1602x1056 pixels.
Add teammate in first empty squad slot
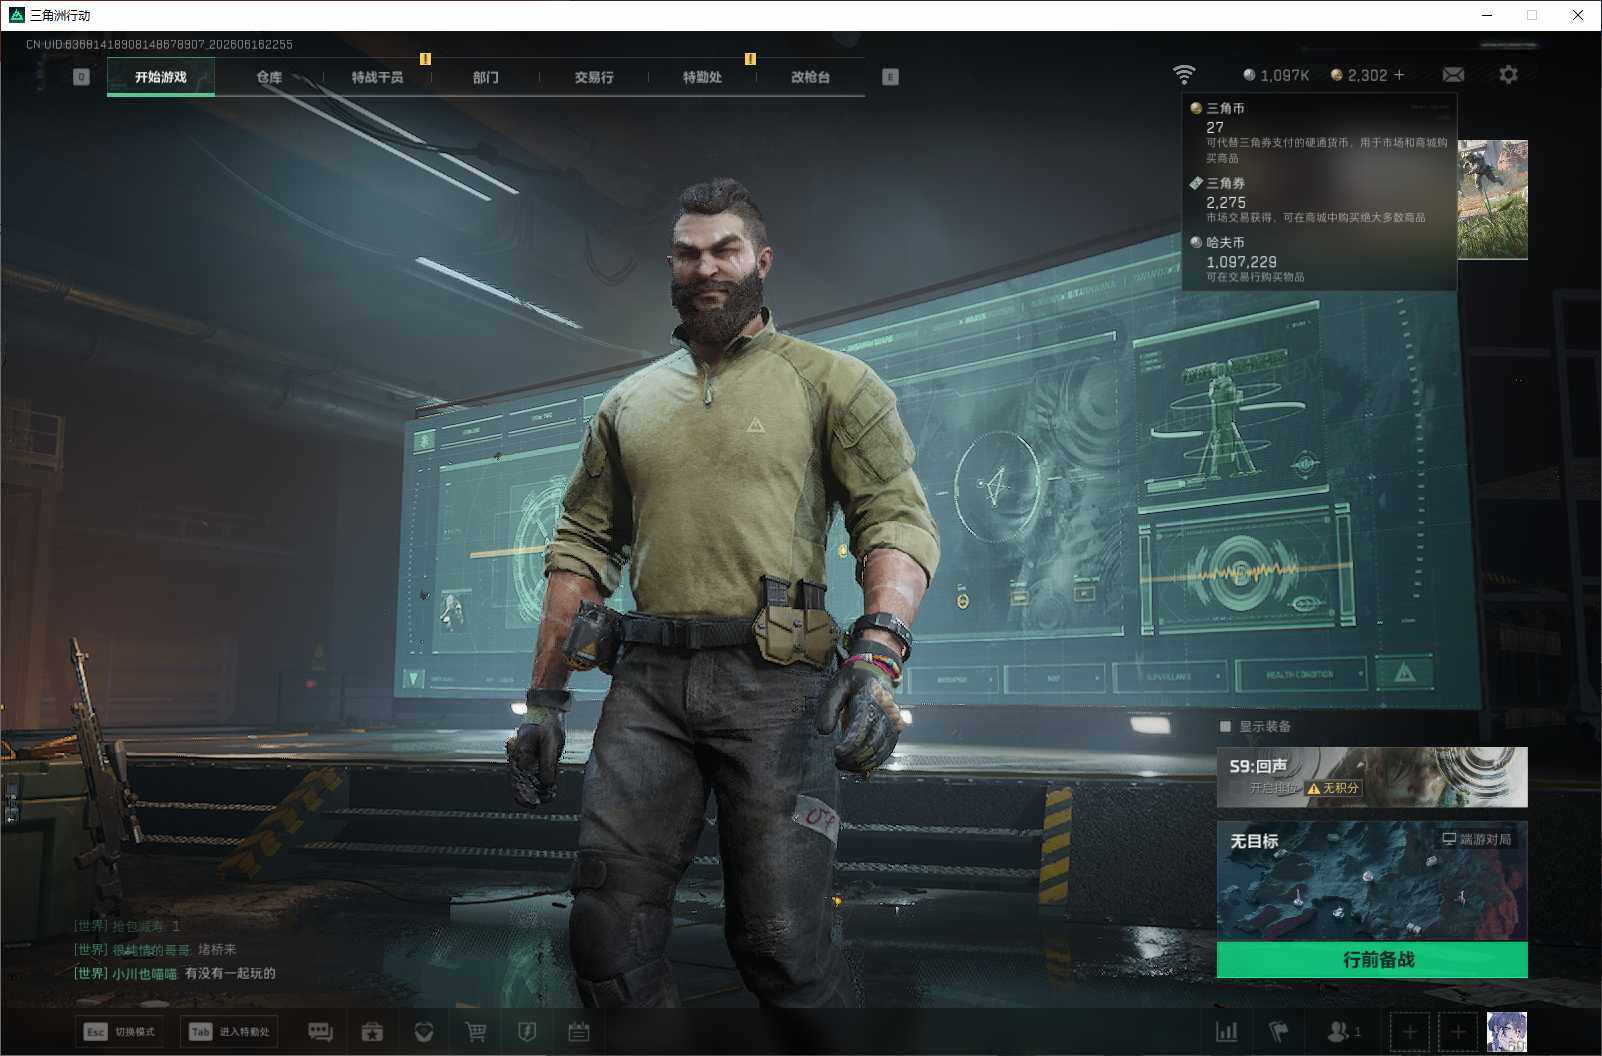[1409, 1032]
